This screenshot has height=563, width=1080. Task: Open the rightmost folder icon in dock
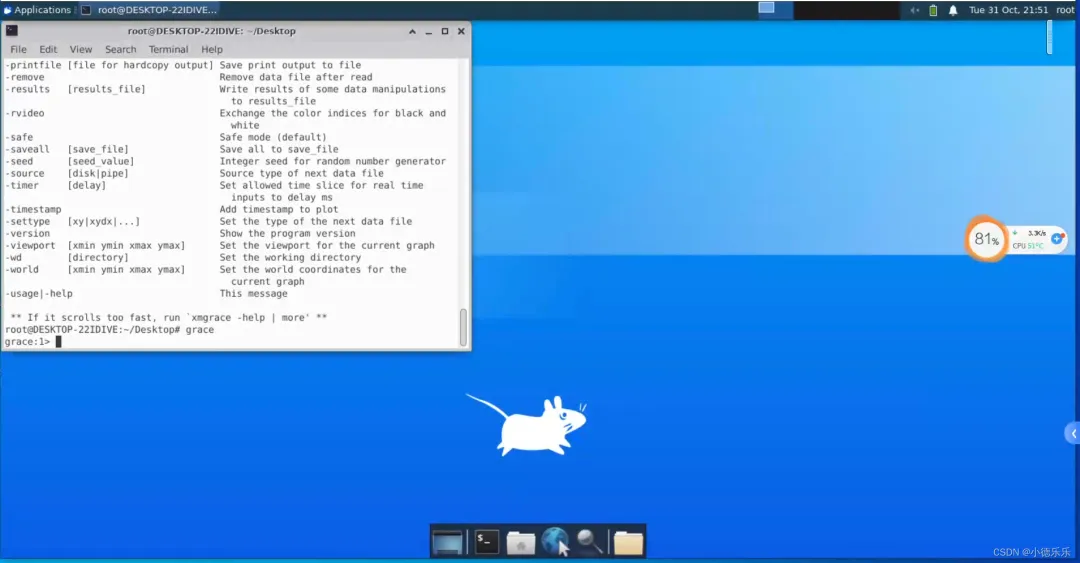628,542
